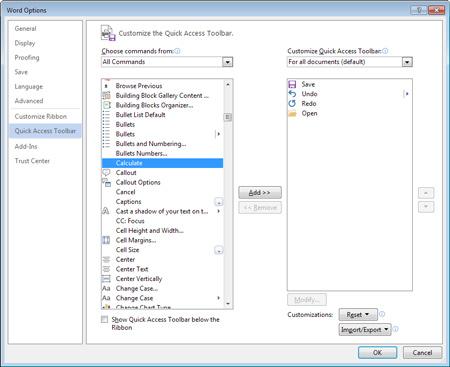Click the Move Up arrow button
The width and height of the screenshot is (450, 367).
[426, 193]
